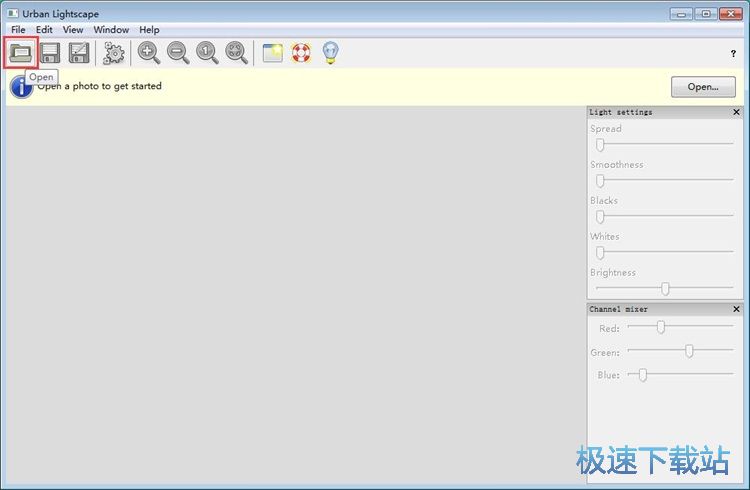
Task: Click the Open folder toolbar icon
Action: 21,52
